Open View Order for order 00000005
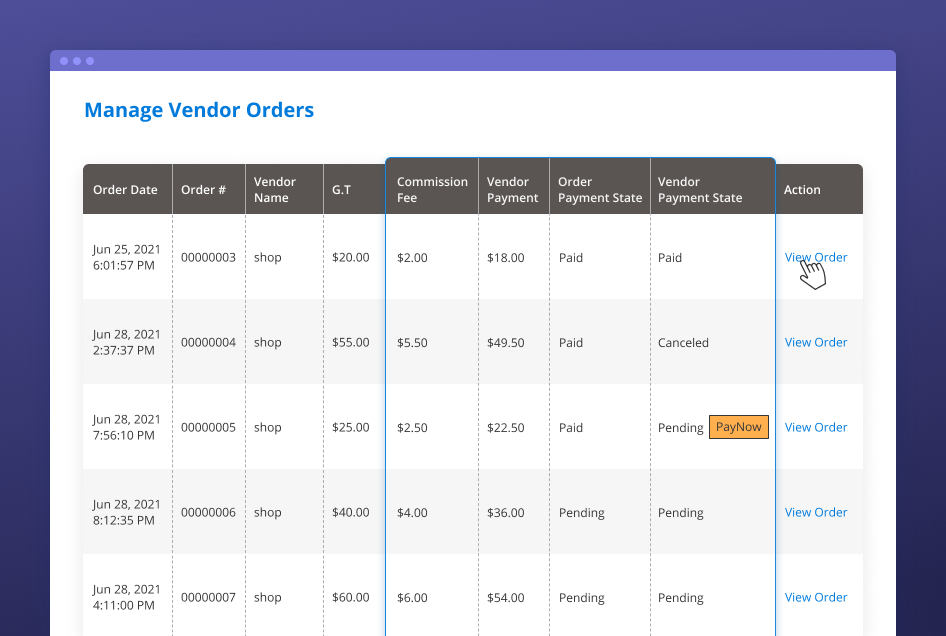 816,427
